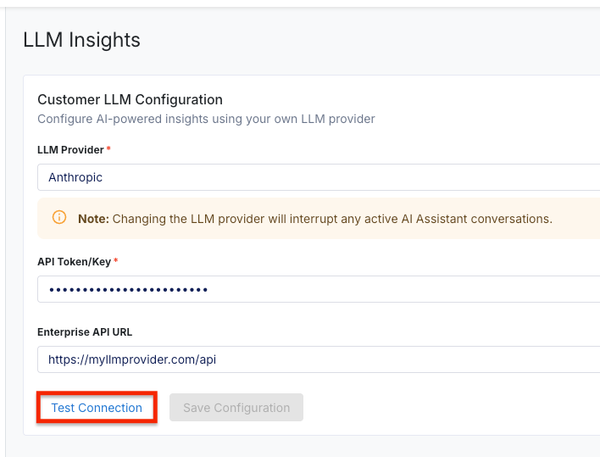Screen dimensions: 600x457
Task: Open the LLM Provider dropdown
Action: pyautogui.click(x=318, y=177)
